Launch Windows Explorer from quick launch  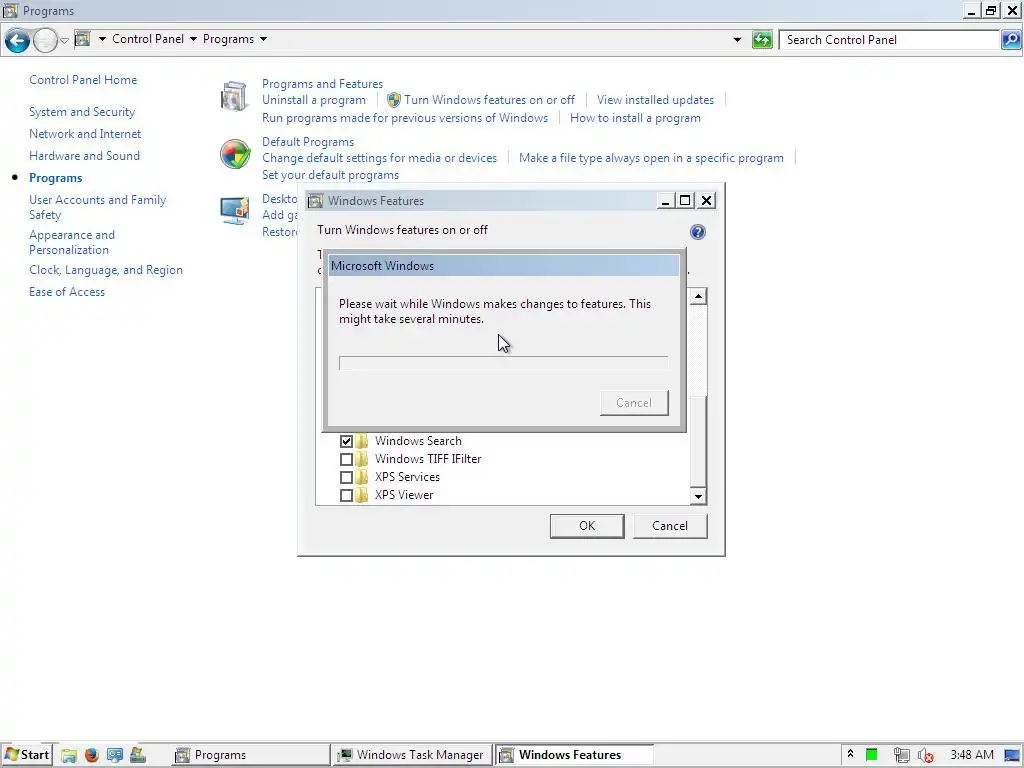coord(69,756)
